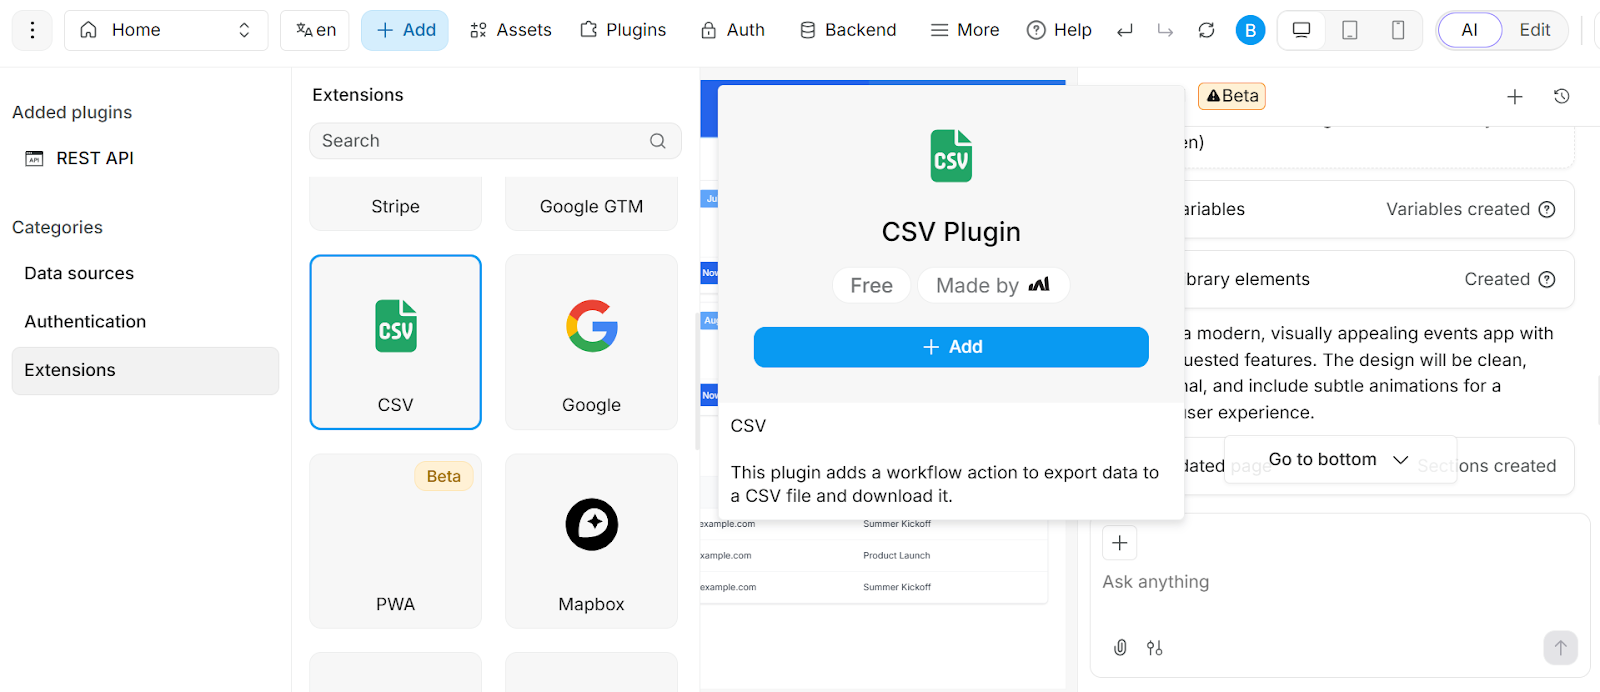Click the plus icon above Ask anything
Image resolution: width=1600 pixels, height=692 pixels.
(1120, 543)
